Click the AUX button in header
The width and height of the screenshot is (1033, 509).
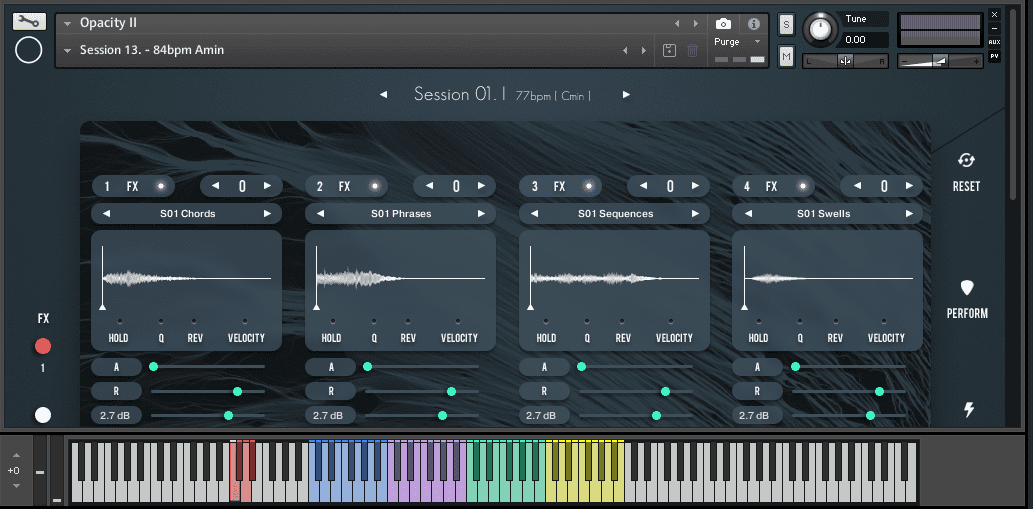[x=994, y=42]
